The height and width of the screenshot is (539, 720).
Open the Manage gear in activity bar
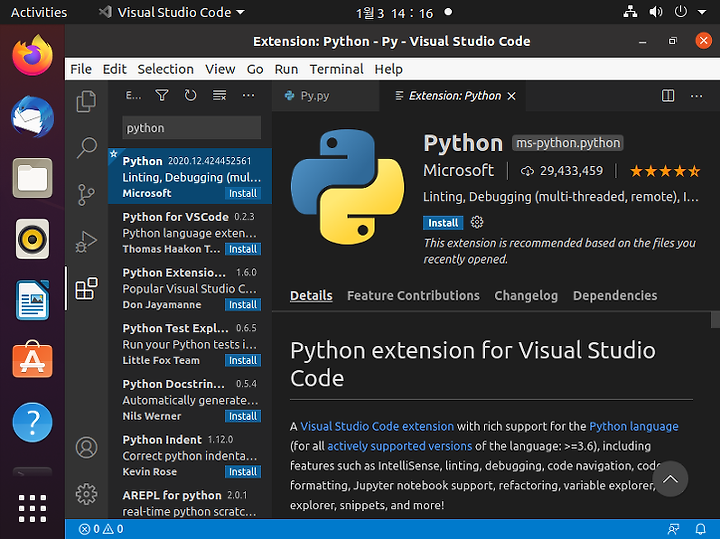pos(86,494)
